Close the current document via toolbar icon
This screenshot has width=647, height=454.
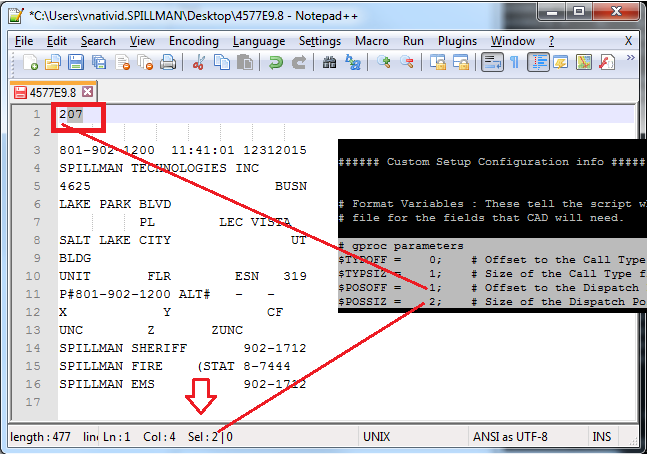pos(123,63)
